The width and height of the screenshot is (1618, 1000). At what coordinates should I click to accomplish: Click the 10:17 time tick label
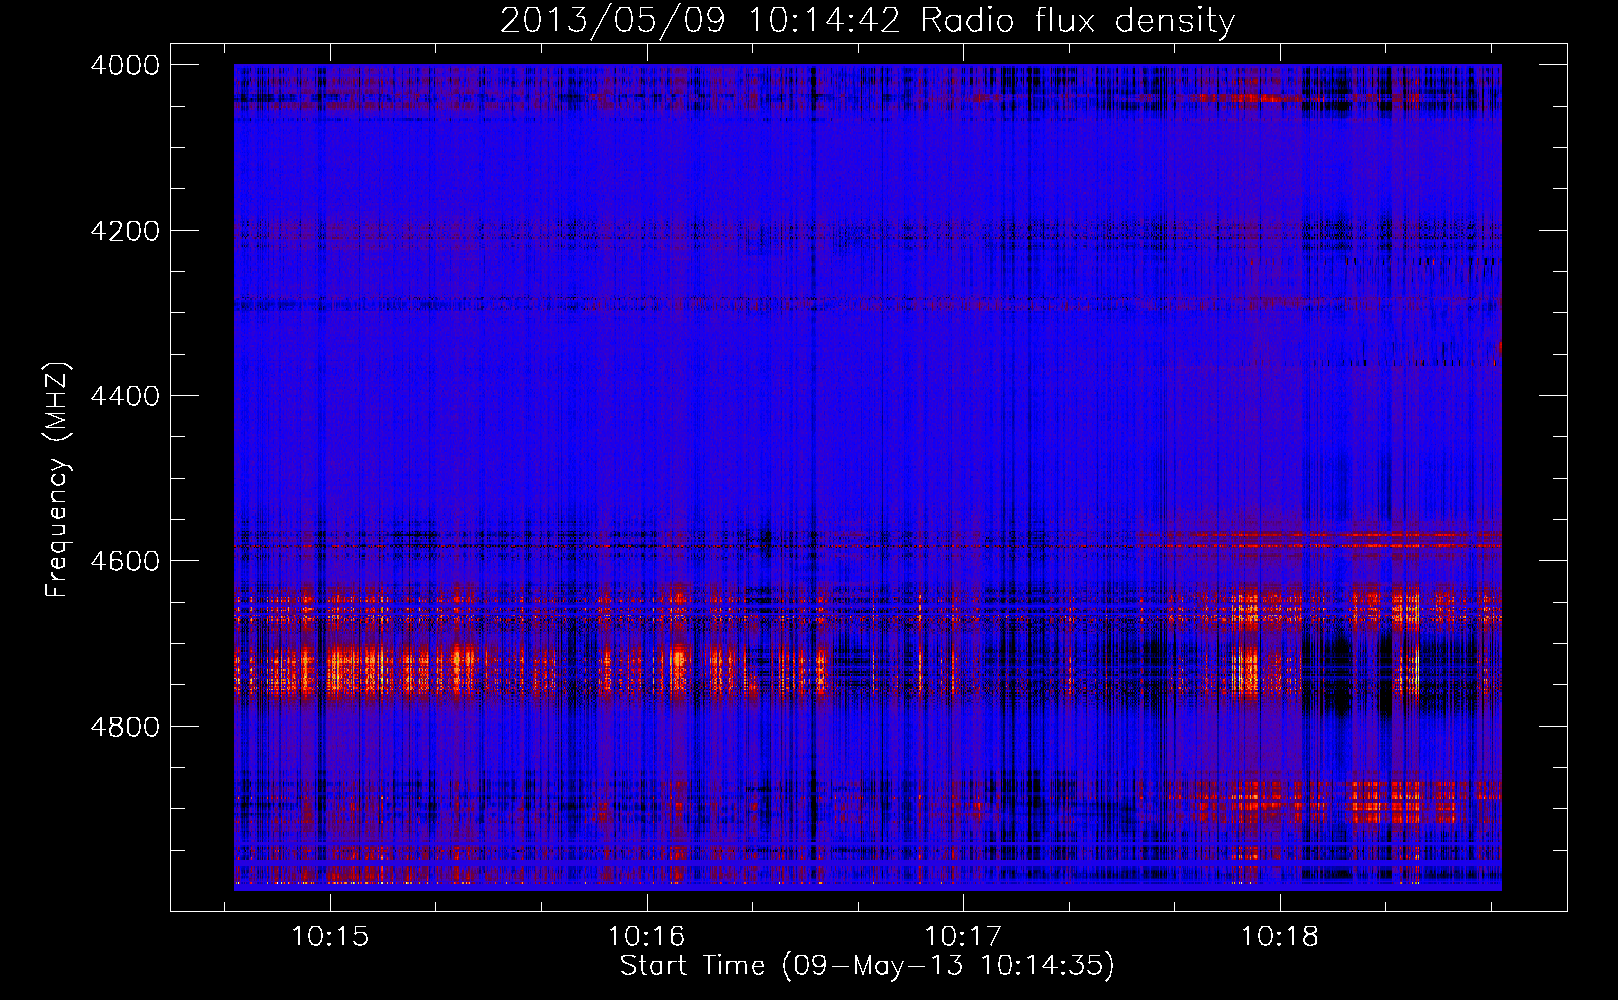point(963,936)
